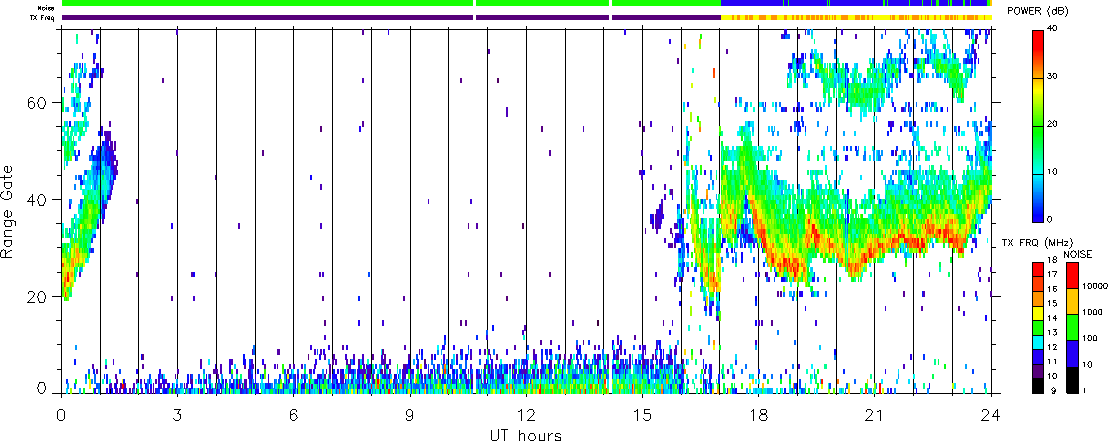
Task: Click the "Noise" label above the plot
Action: point(44,7)
